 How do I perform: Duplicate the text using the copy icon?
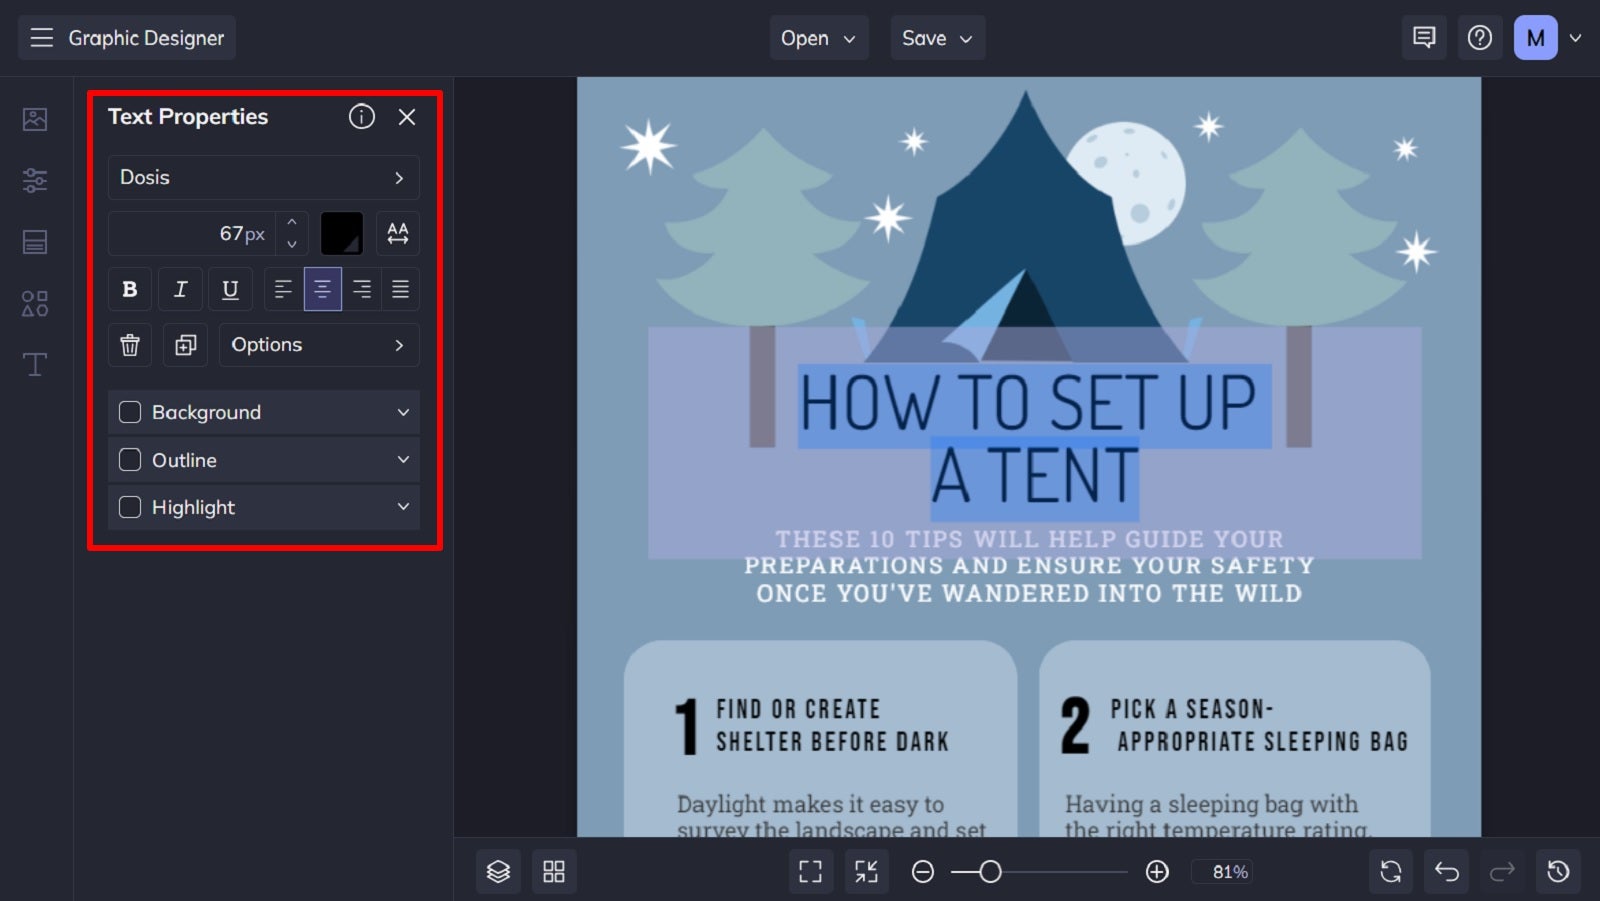click(x=184, y=344)
